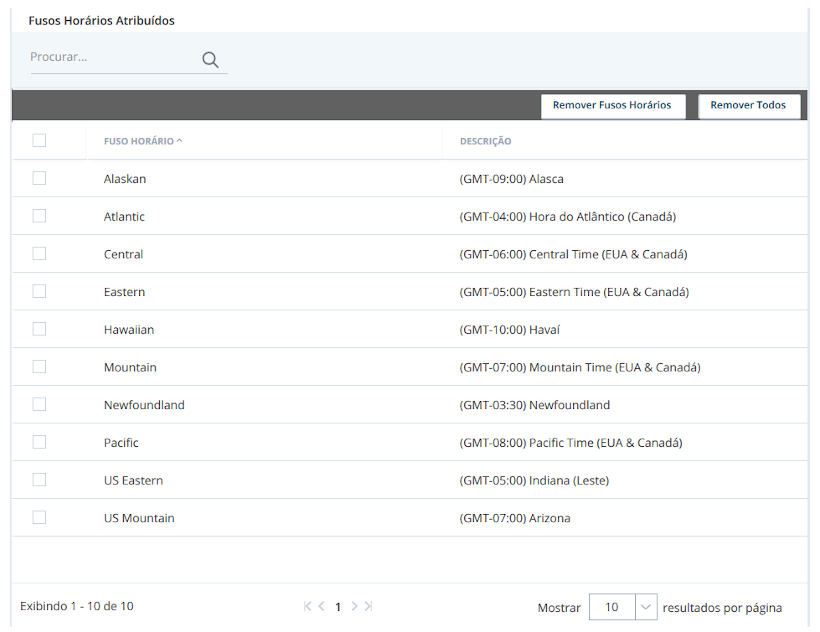This screenshot has width=820, height=632.
Task: Click Remover Fusos Horários button
Action: 612,106
